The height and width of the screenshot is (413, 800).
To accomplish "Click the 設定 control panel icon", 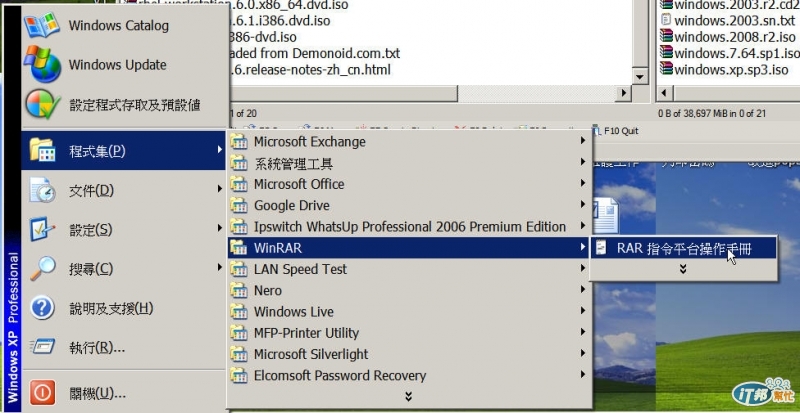I will 42,229.
